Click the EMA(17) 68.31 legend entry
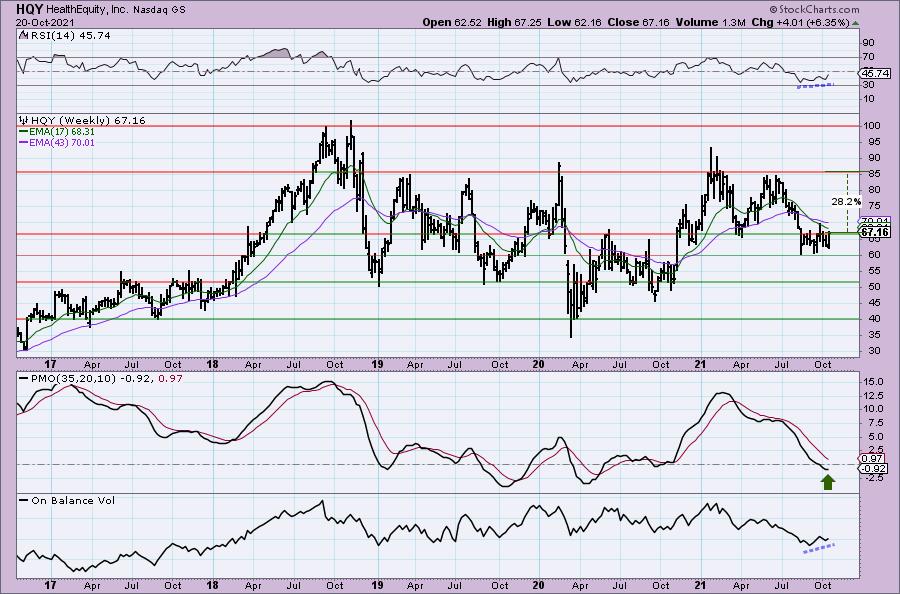 coord(57,132)
